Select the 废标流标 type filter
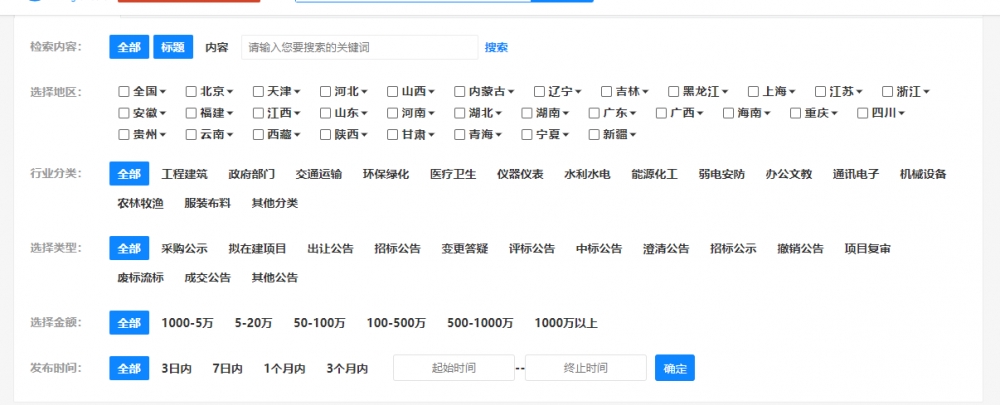This screenshot has width=1000, height=405. pos(140,278)
